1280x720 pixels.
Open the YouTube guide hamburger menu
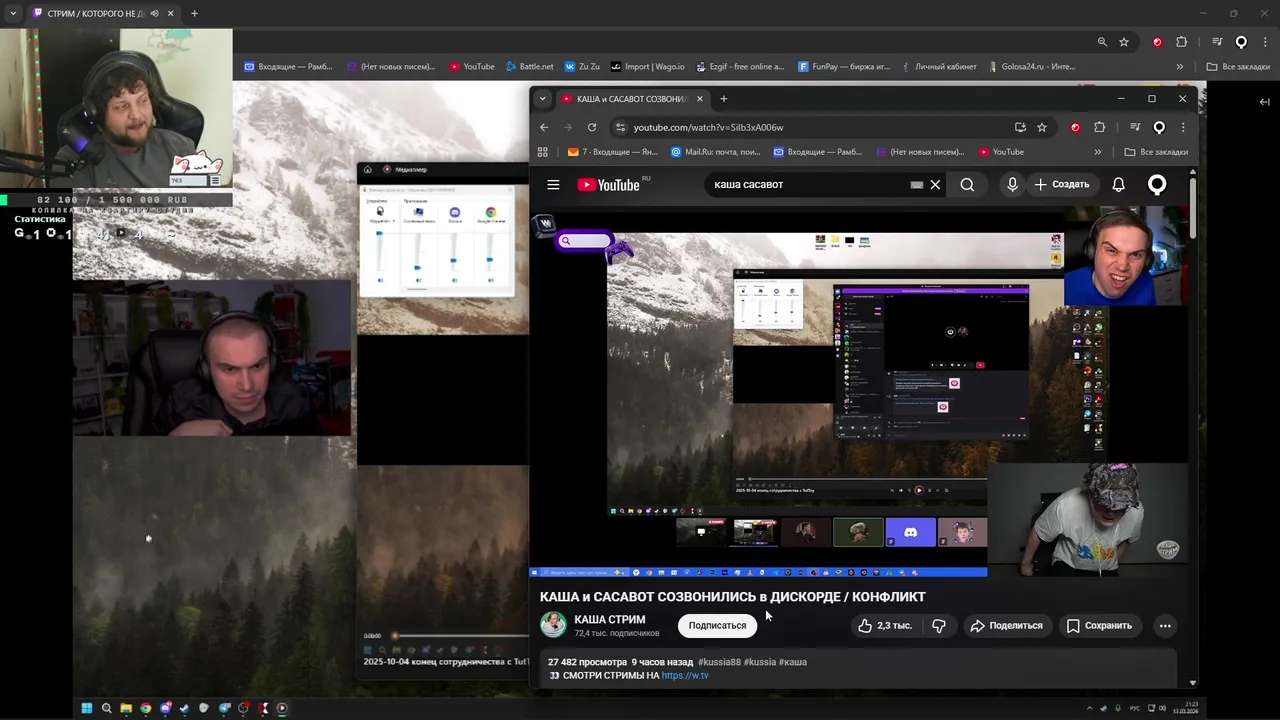click(x=553, y=184)
